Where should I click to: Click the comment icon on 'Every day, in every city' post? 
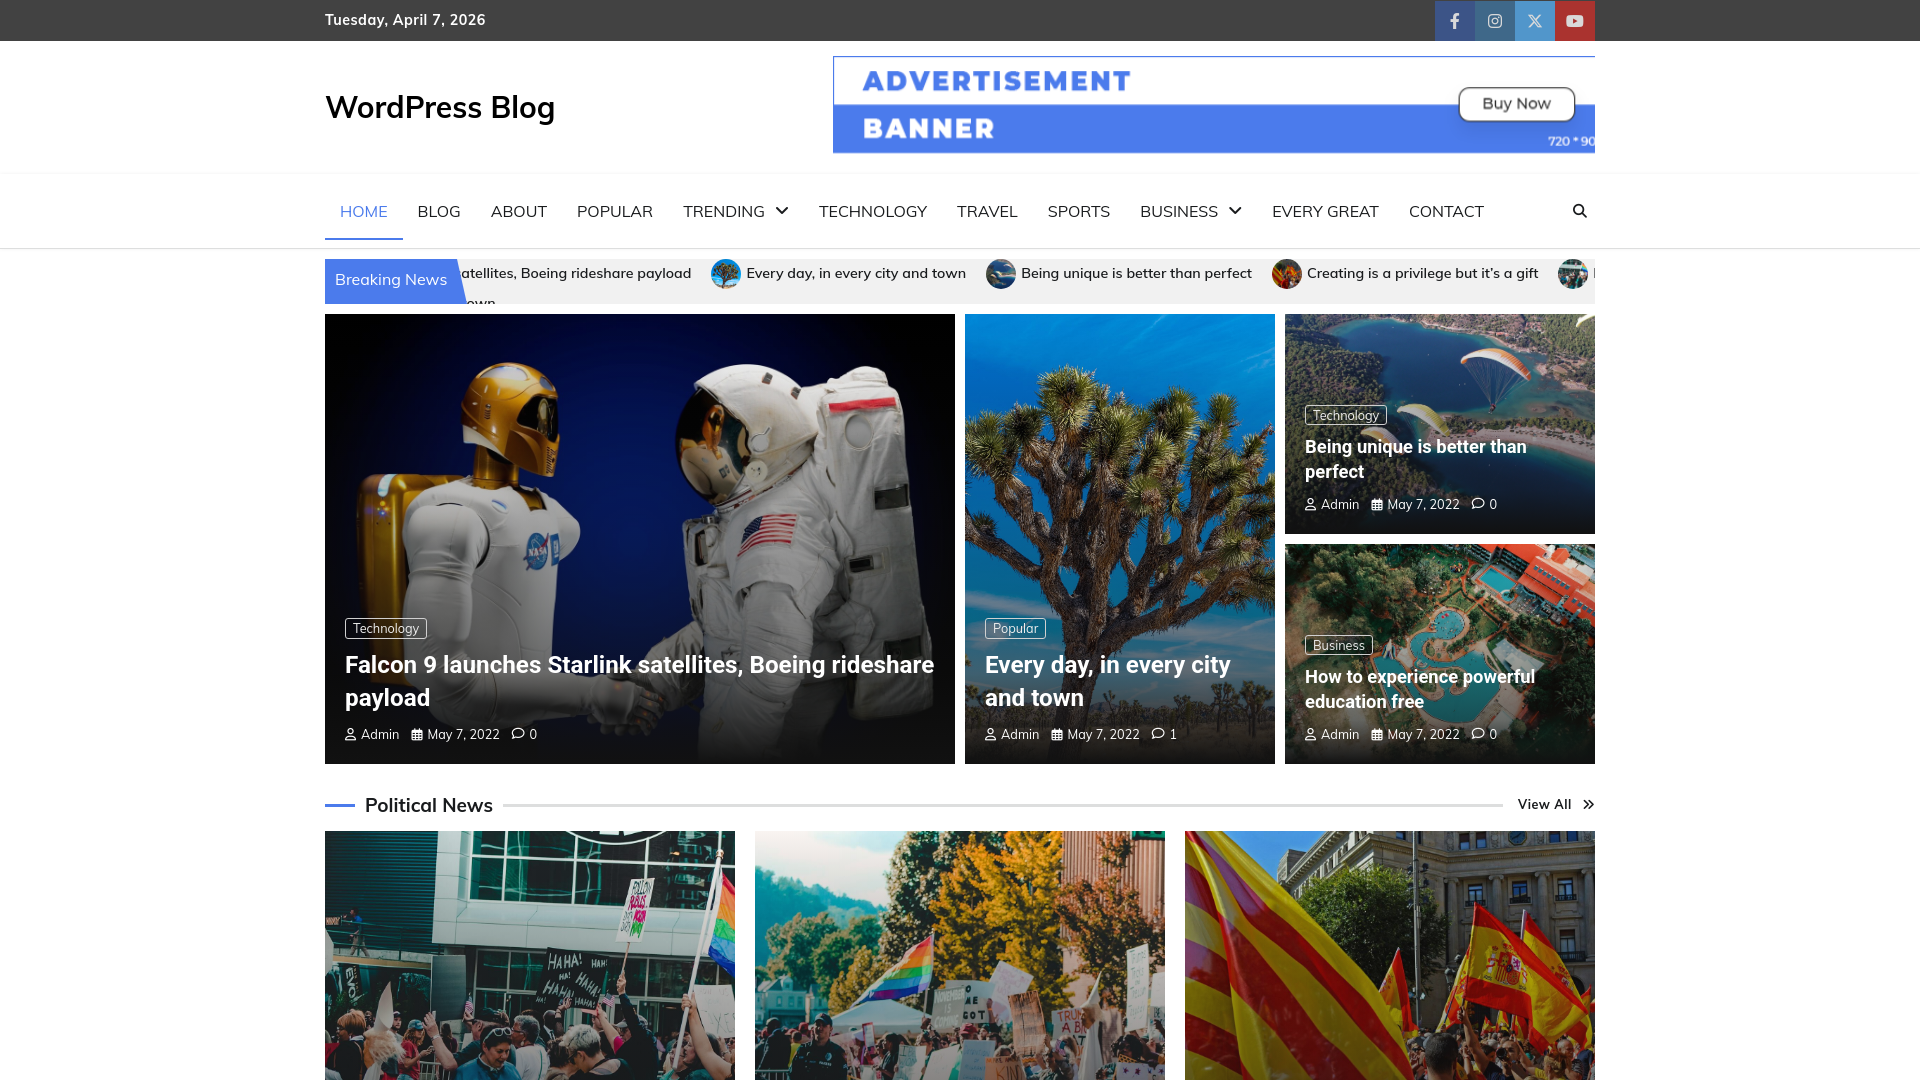(x=1158, y=734)
